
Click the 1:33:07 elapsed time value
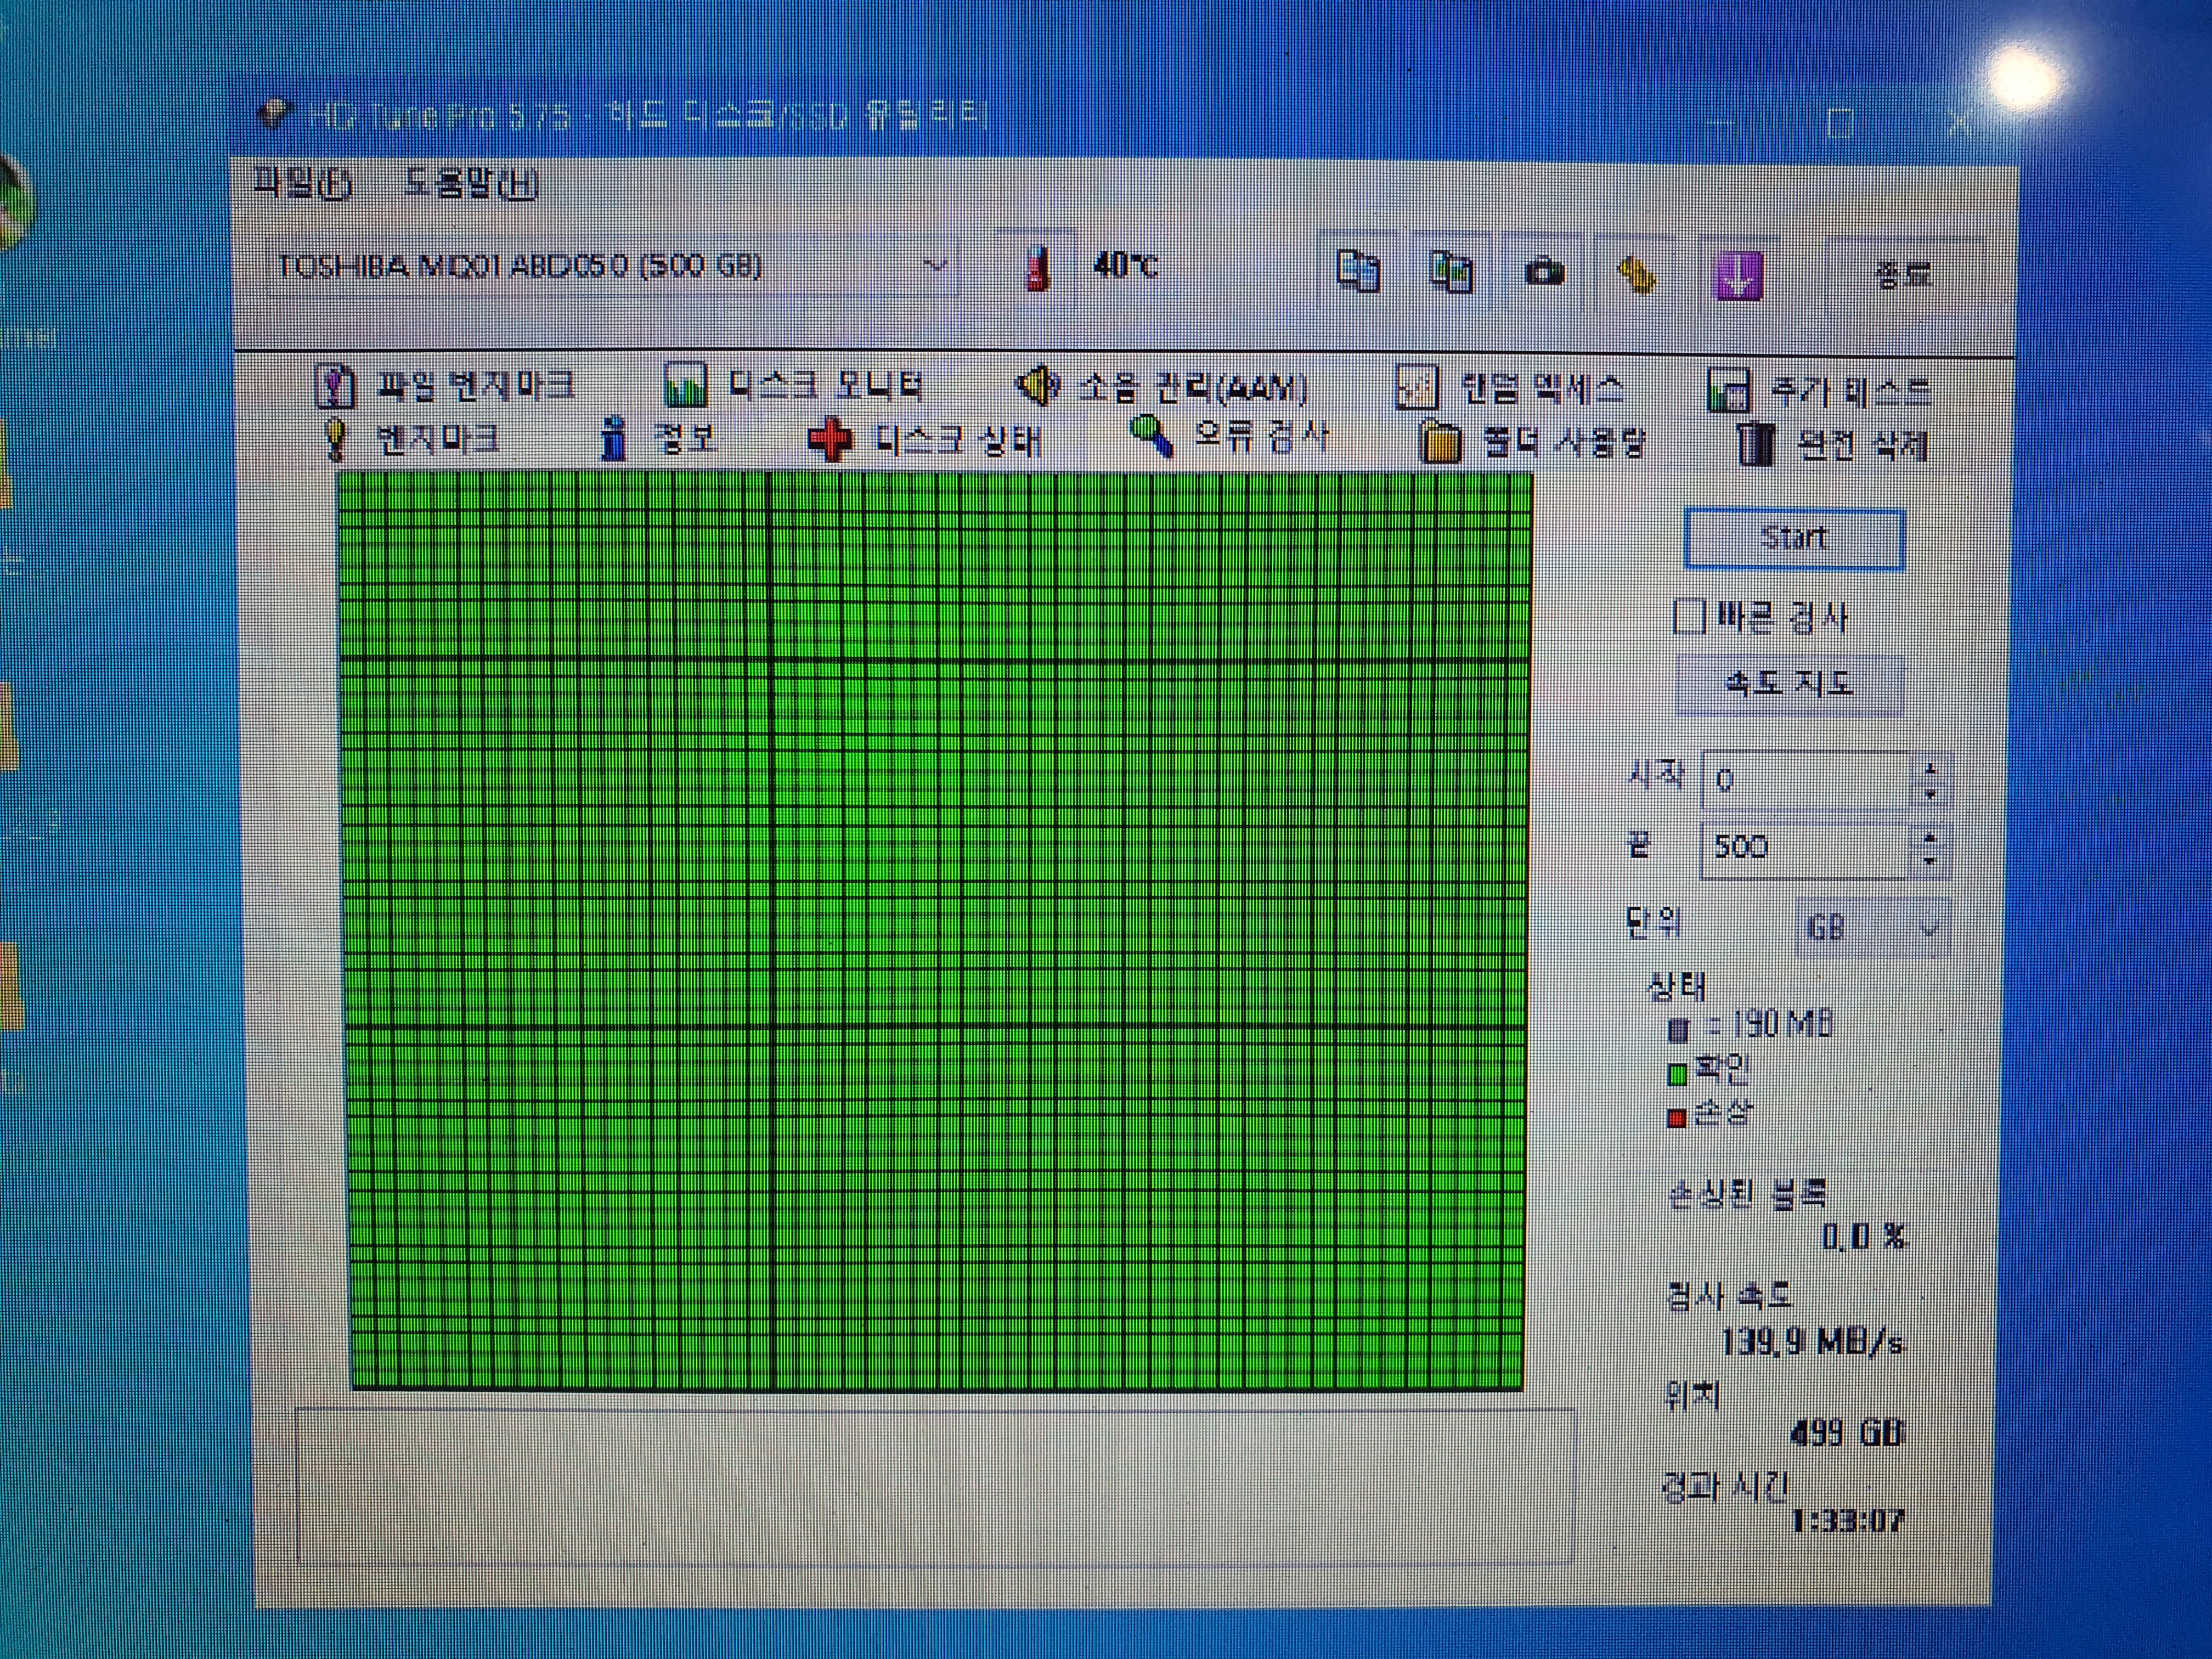1848,1522
